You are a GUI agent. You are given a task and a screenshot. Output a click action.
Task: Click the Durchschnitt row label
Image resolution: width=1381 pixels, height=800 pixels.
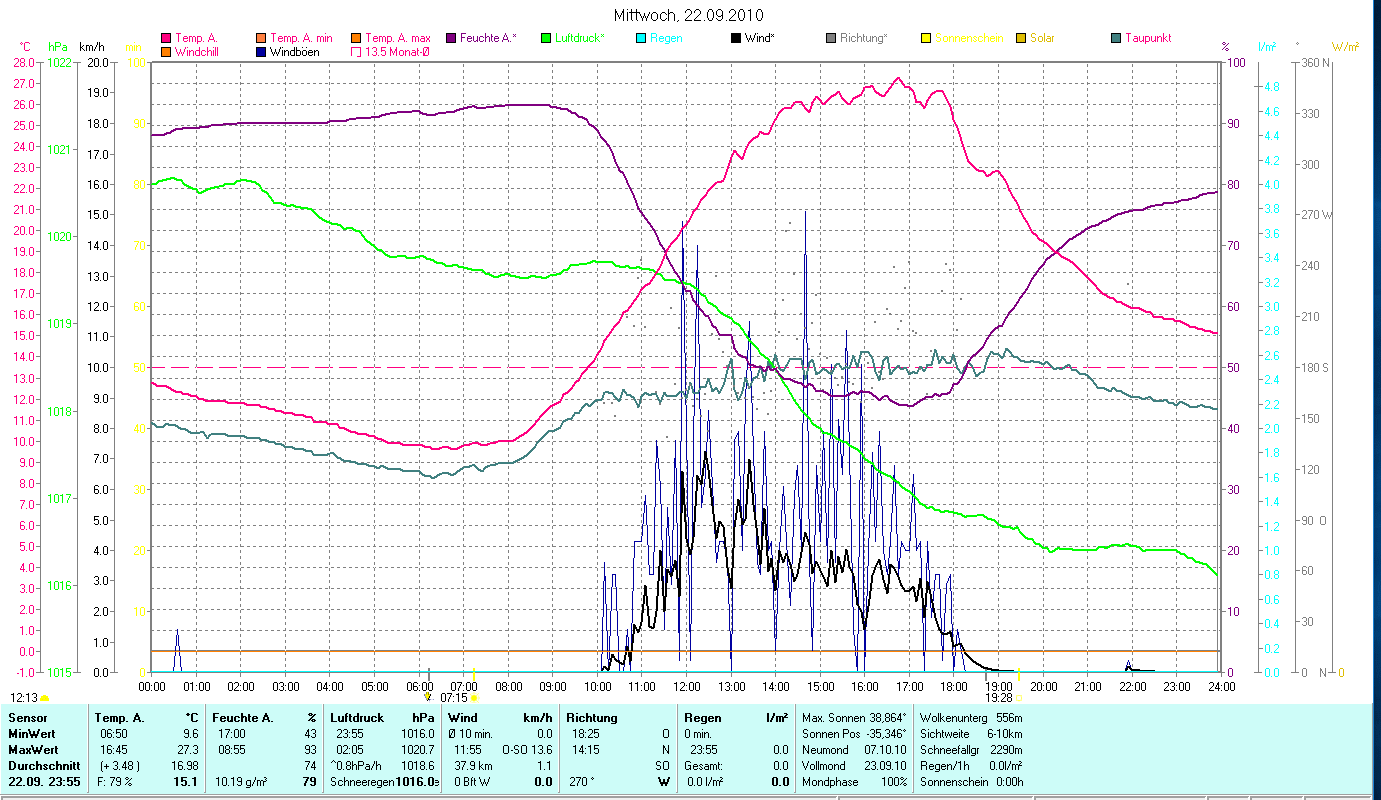point(43,766)
